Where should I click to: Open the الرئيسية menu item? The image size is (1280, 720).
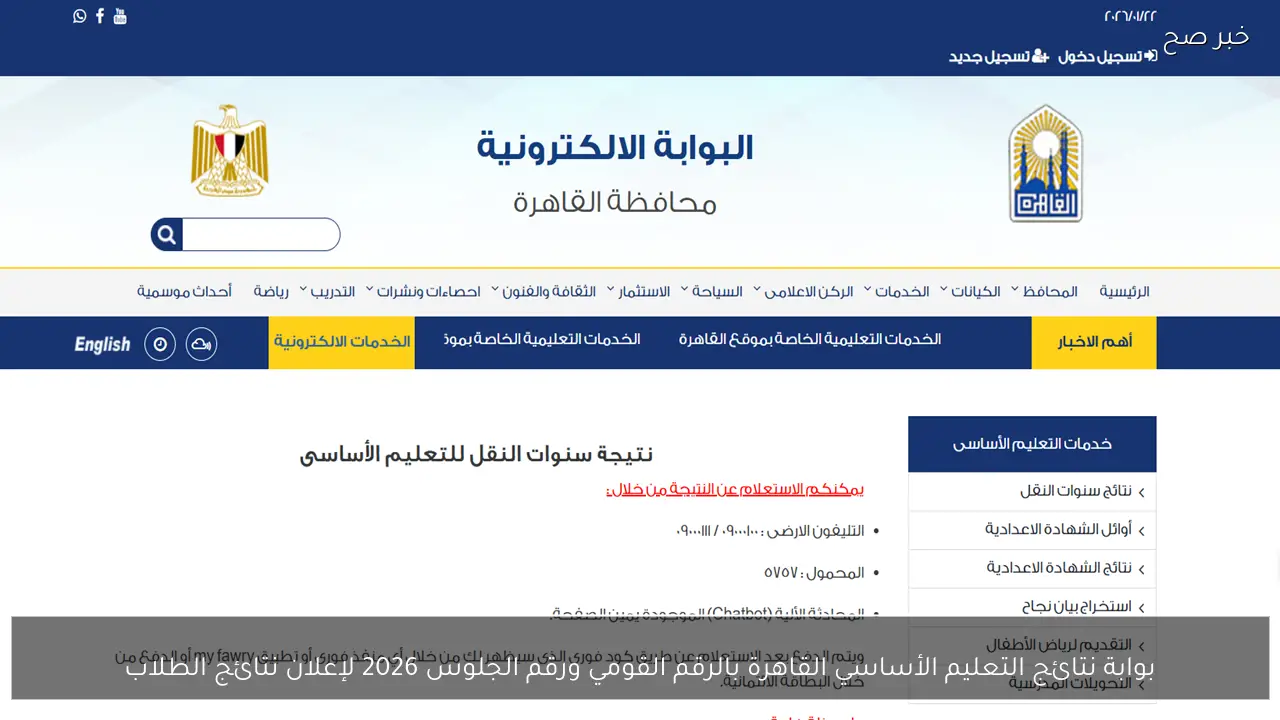1125,291
